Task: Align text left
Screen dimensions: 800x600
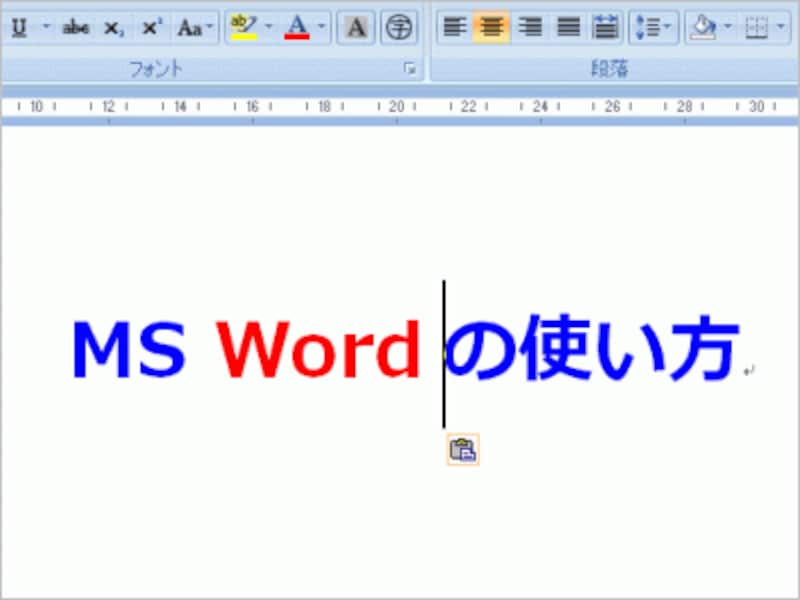Action: tap(454, 27)
